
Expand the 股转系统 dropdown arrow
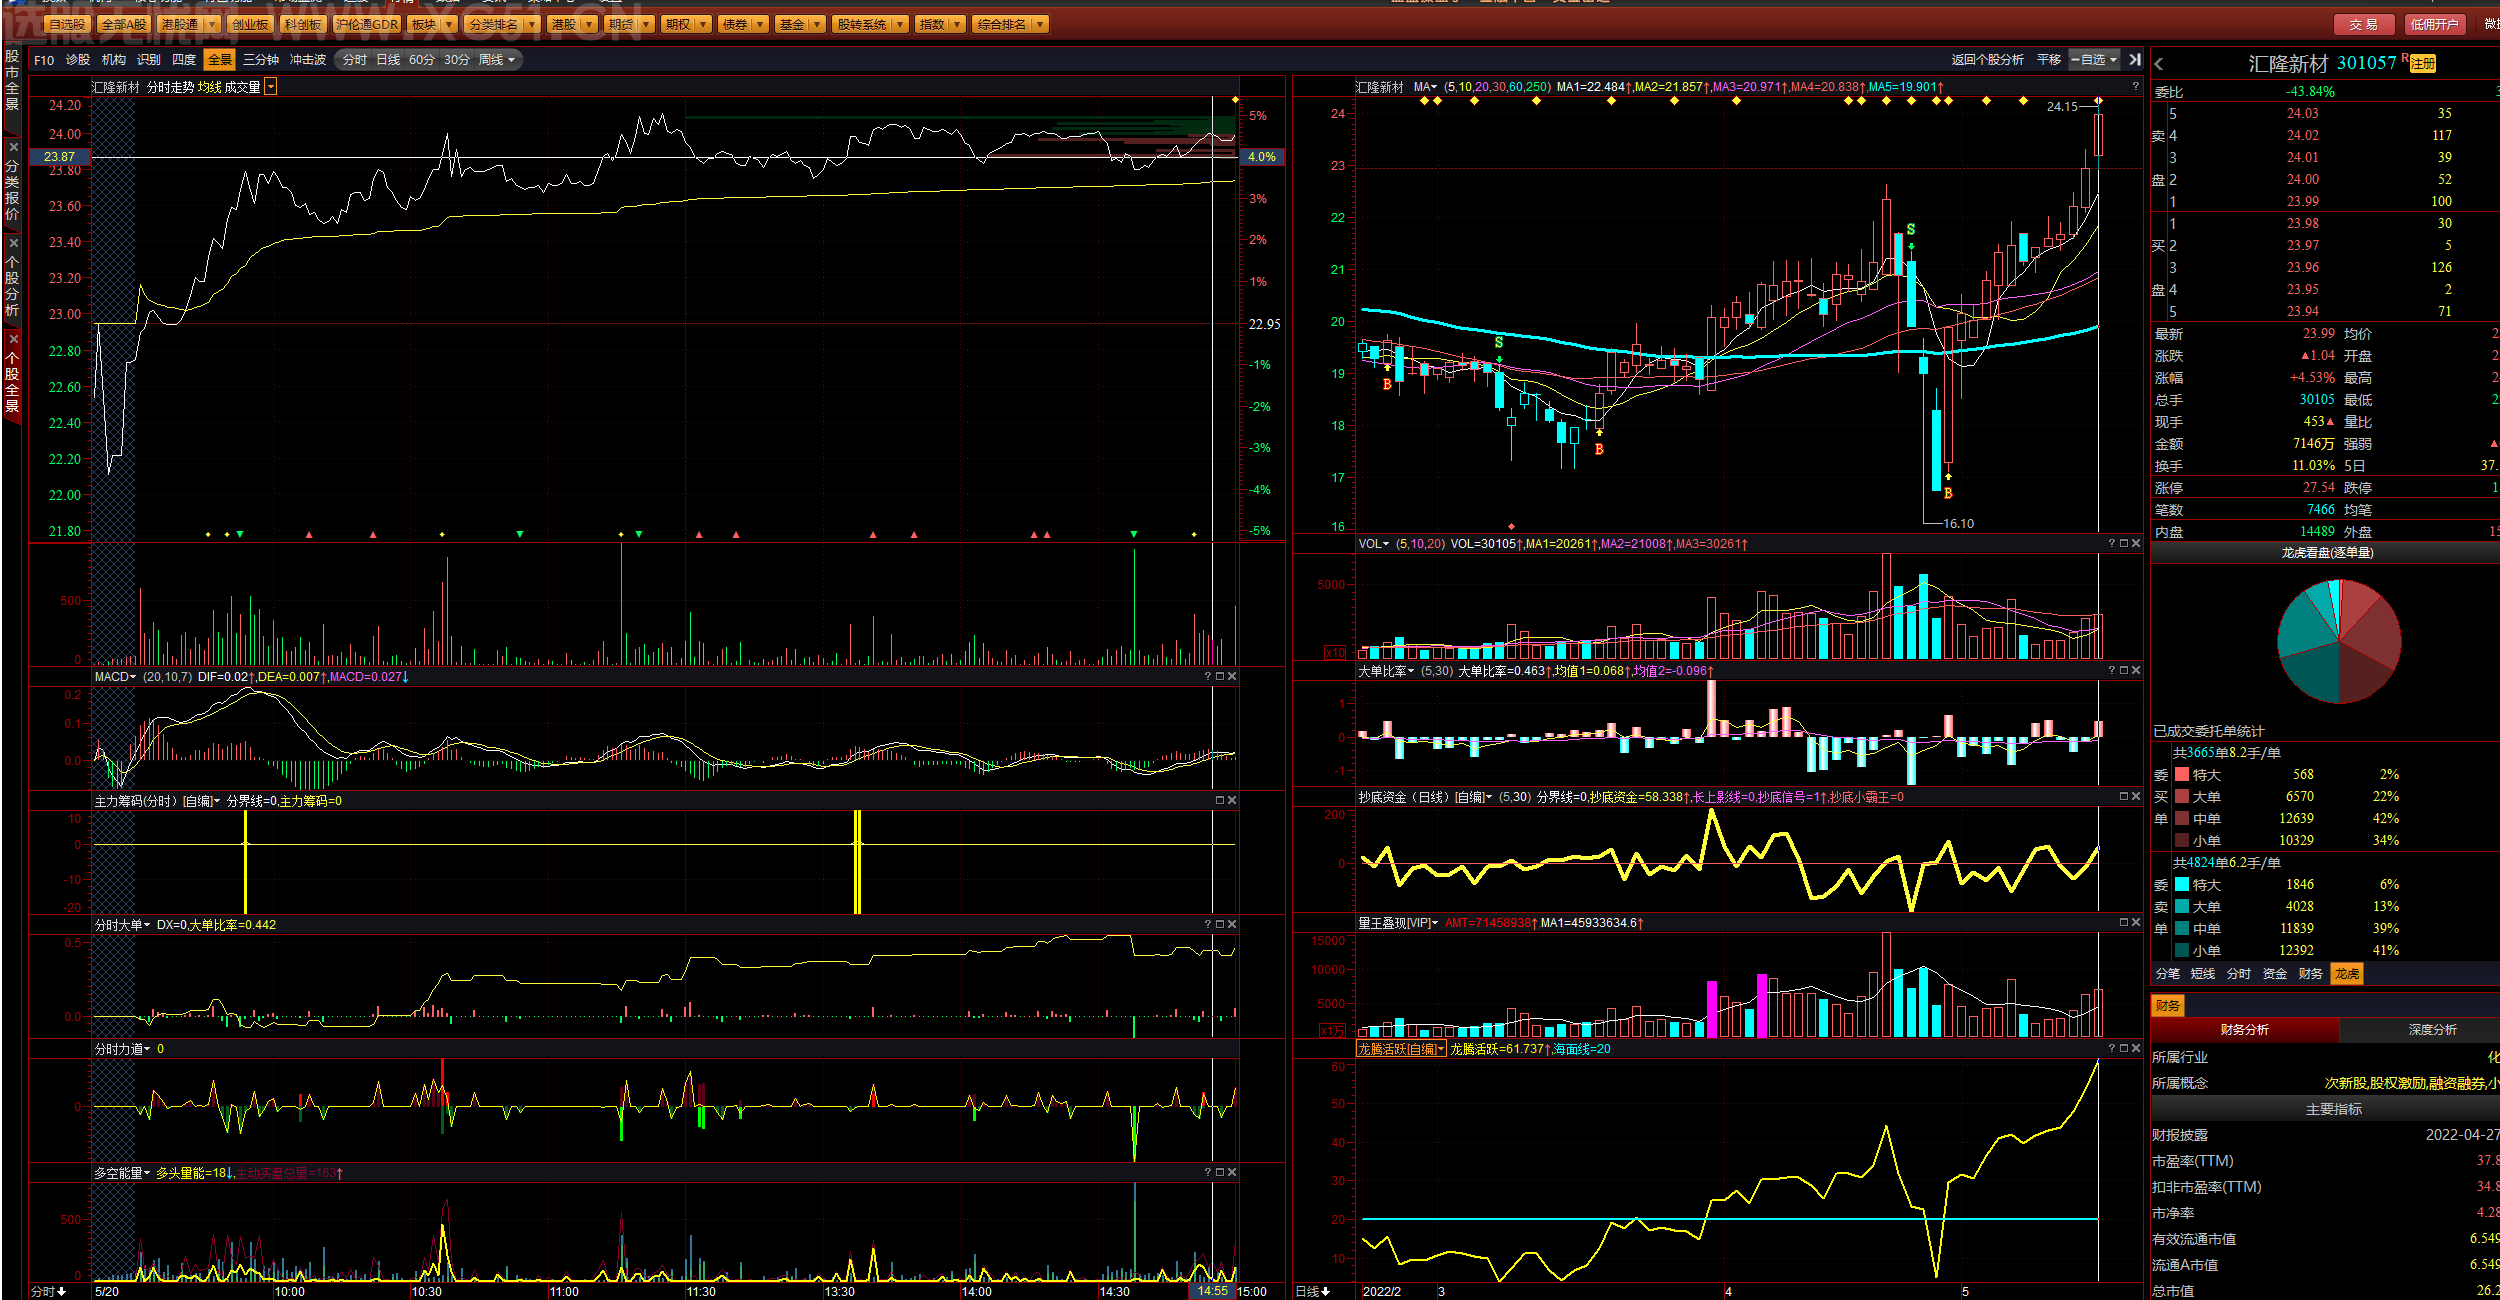point(900,24)
